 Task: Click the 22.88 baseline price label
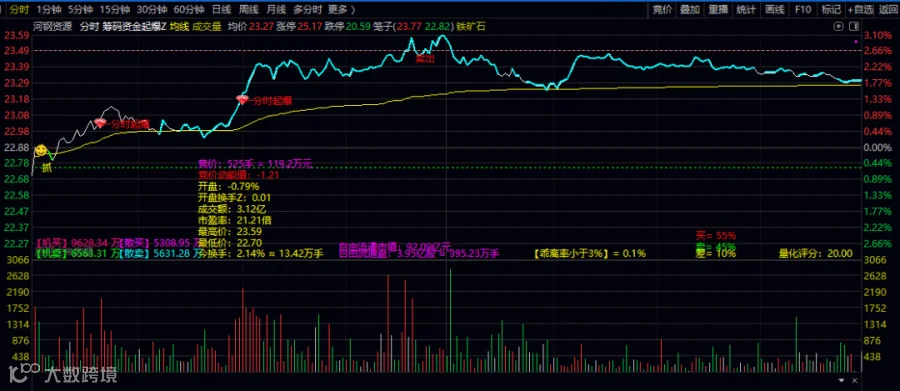click(17, 147)
